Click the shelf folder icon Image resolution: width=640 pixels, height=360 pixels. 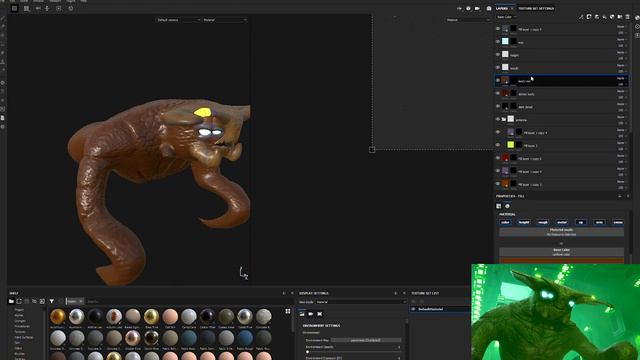click(x=11, y=301)
